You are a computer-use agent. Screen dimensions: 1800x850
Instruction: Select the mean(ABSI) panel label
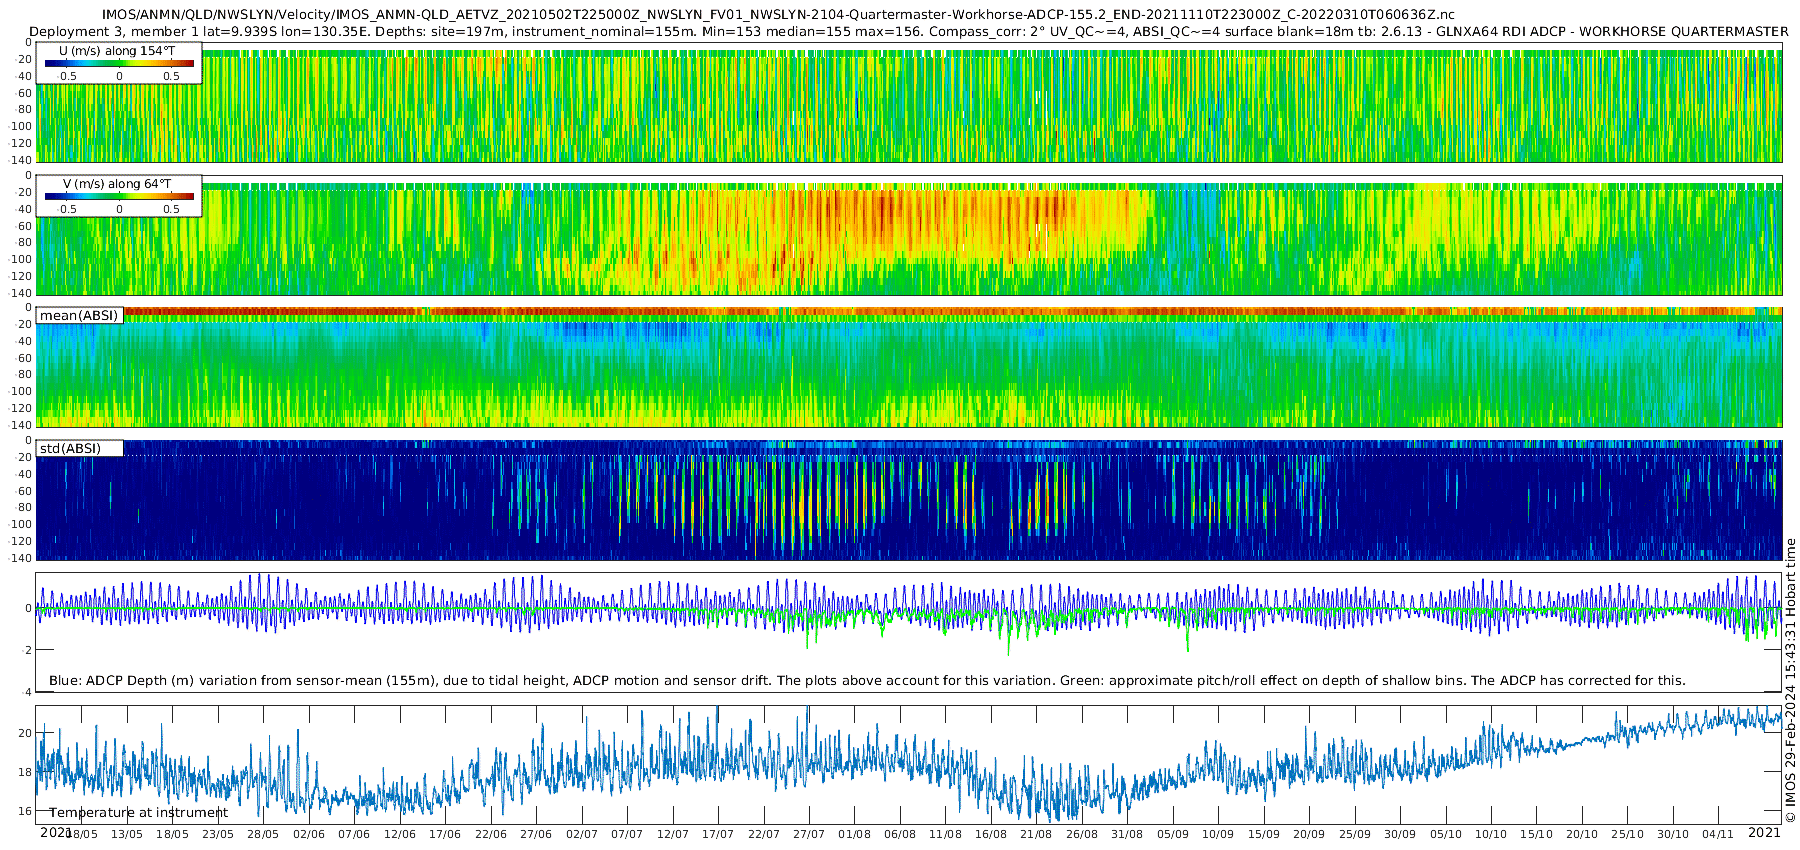(x=79, y=315)
